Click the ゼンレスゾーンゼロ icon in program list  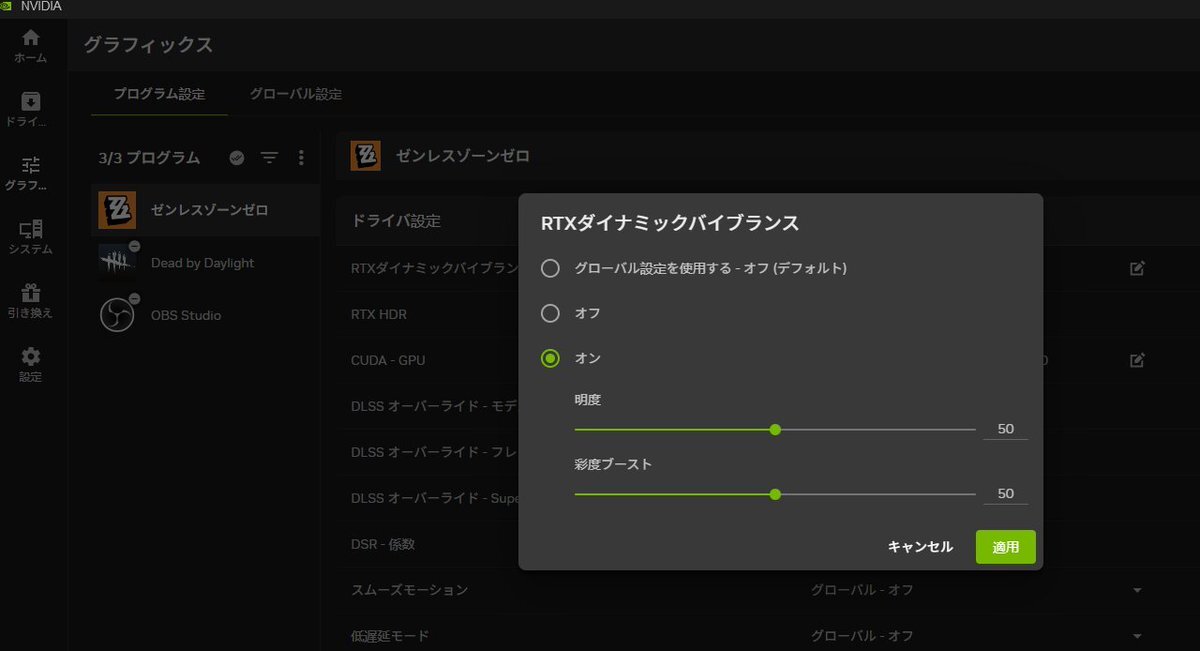tap(117, 210)
